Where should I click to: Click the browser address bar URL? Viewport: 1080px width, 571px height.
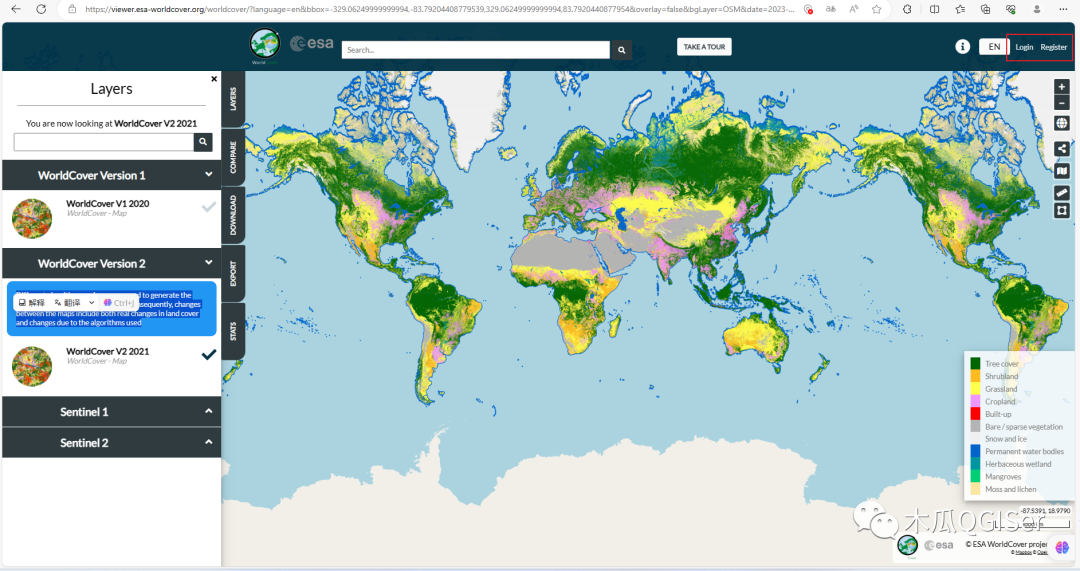click(439, 10)
